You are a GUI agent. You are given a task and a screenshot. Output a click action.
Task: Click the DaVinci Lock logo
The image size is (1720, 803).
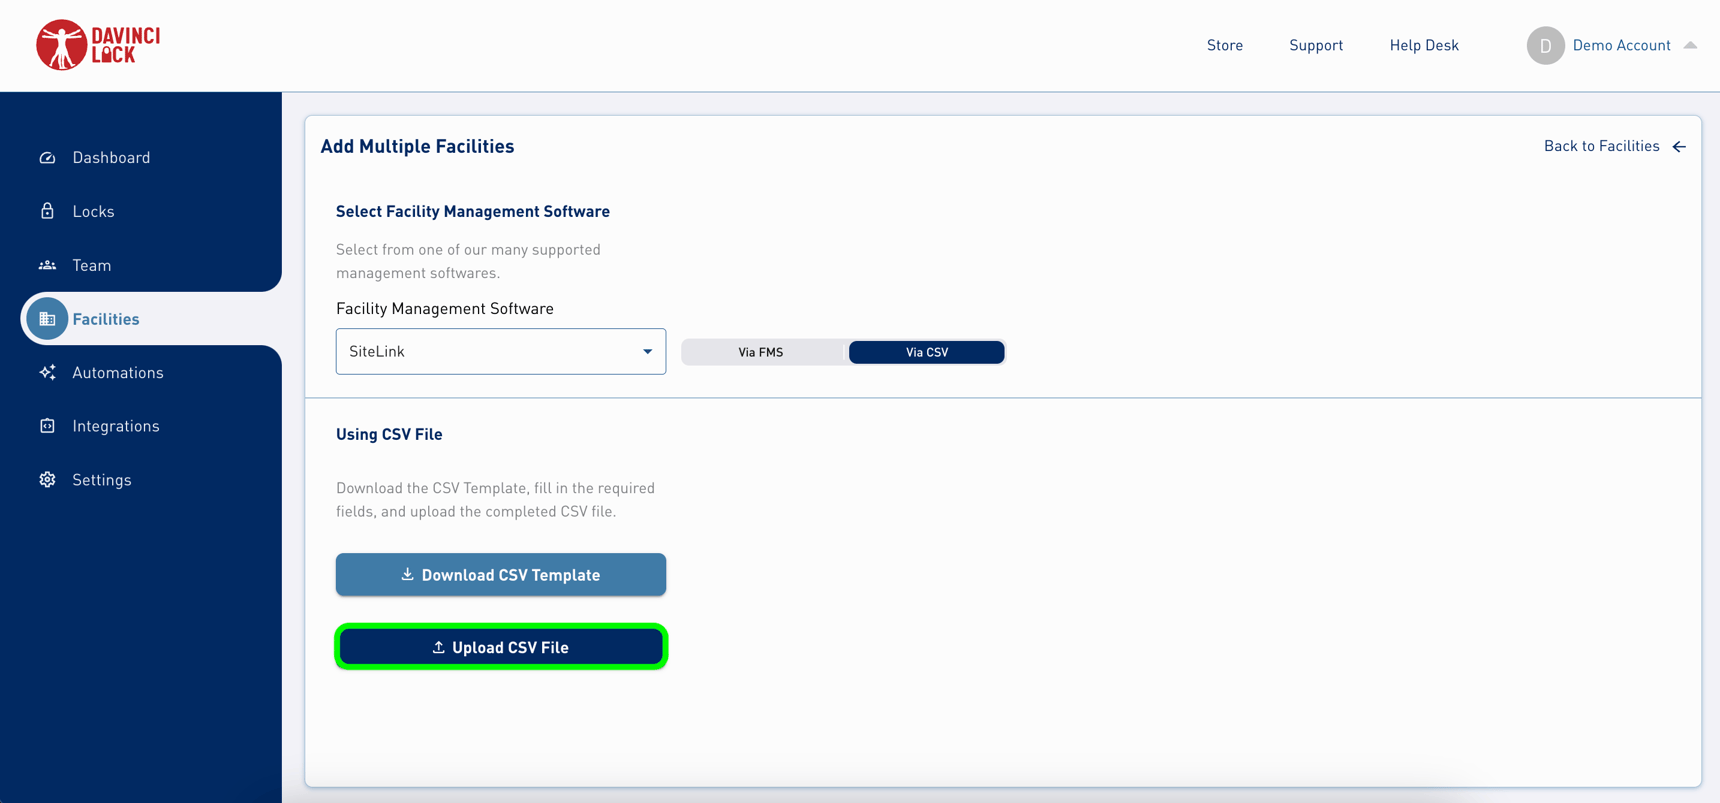coord(98,45)
